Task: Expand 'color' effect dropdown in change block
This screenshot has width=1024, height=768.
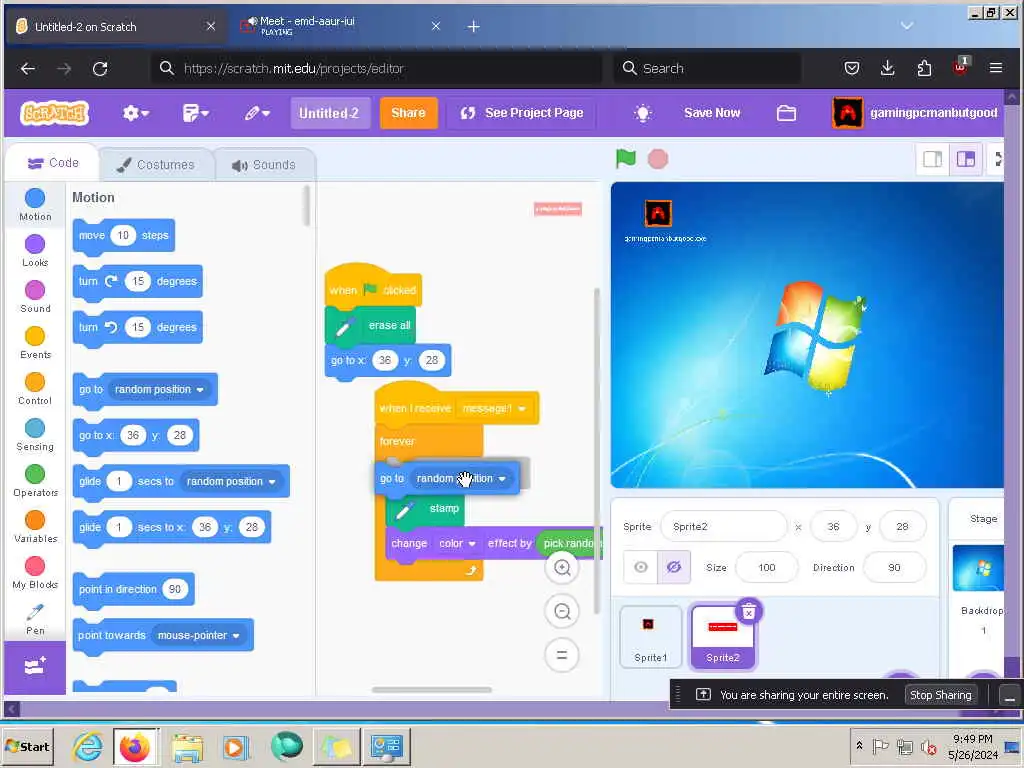Action: [472, 544]
